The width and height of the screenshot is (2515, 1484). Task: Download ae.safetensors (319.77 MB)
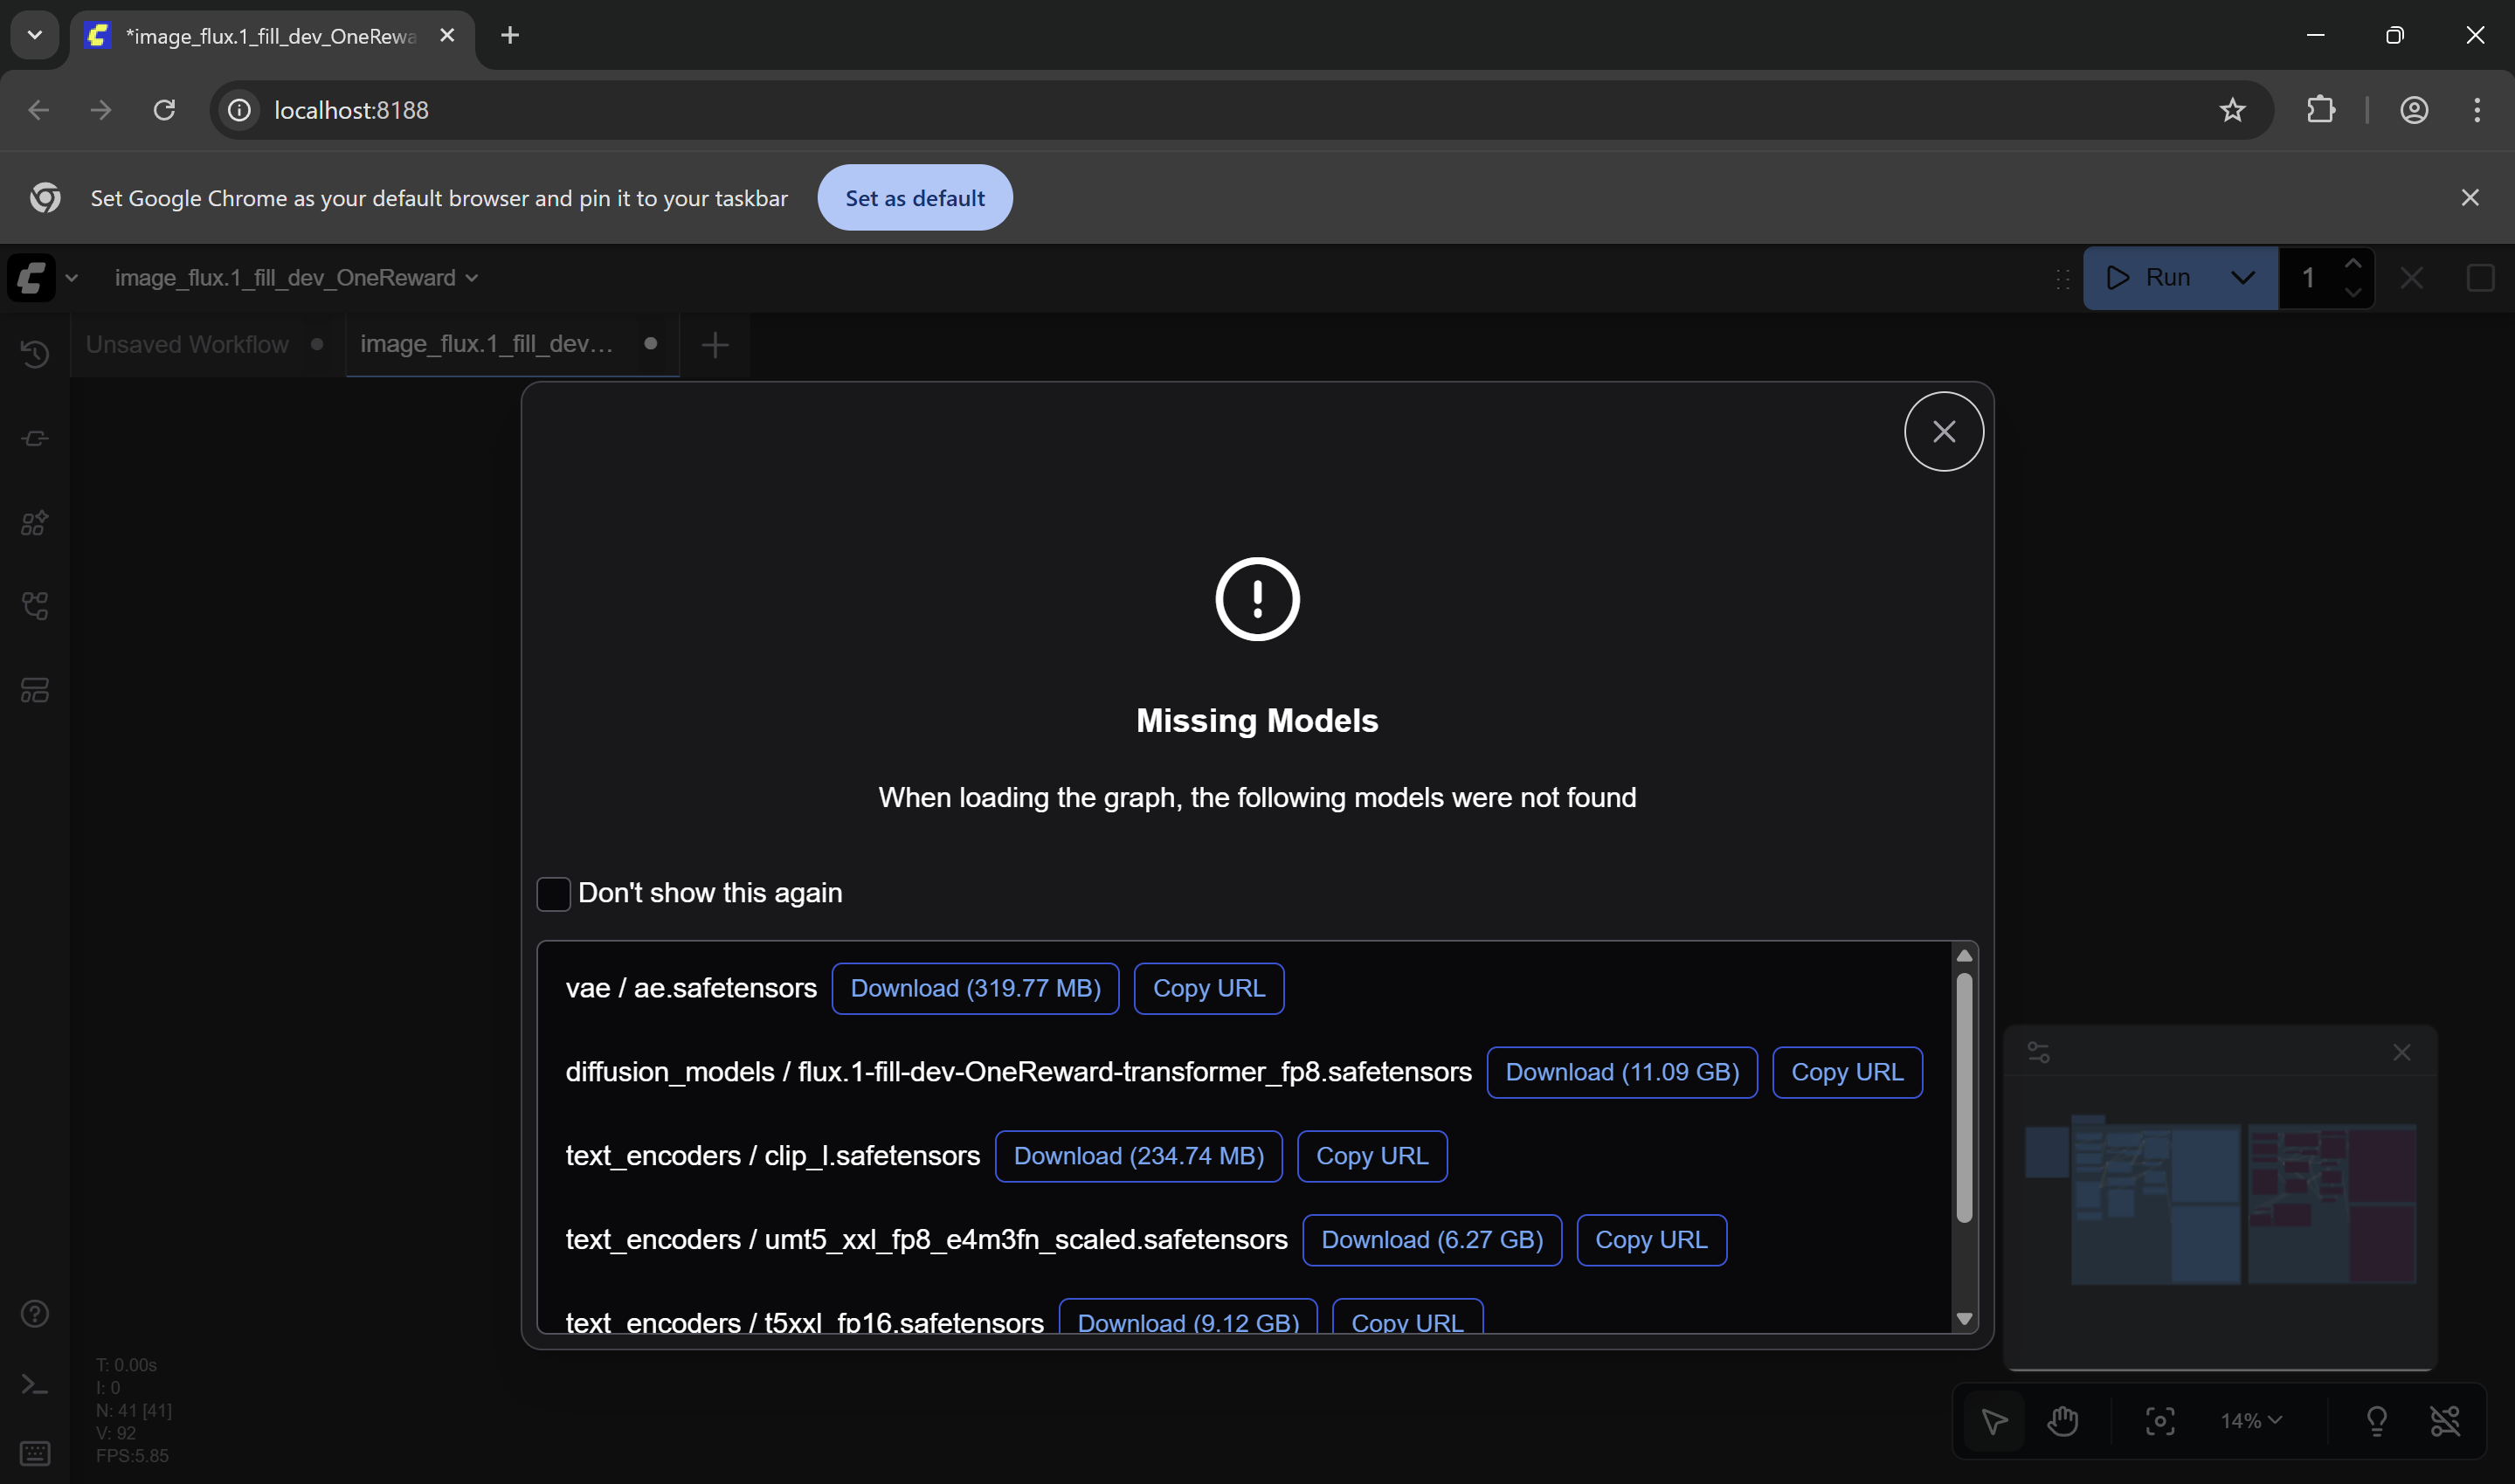tap(975, 988)
